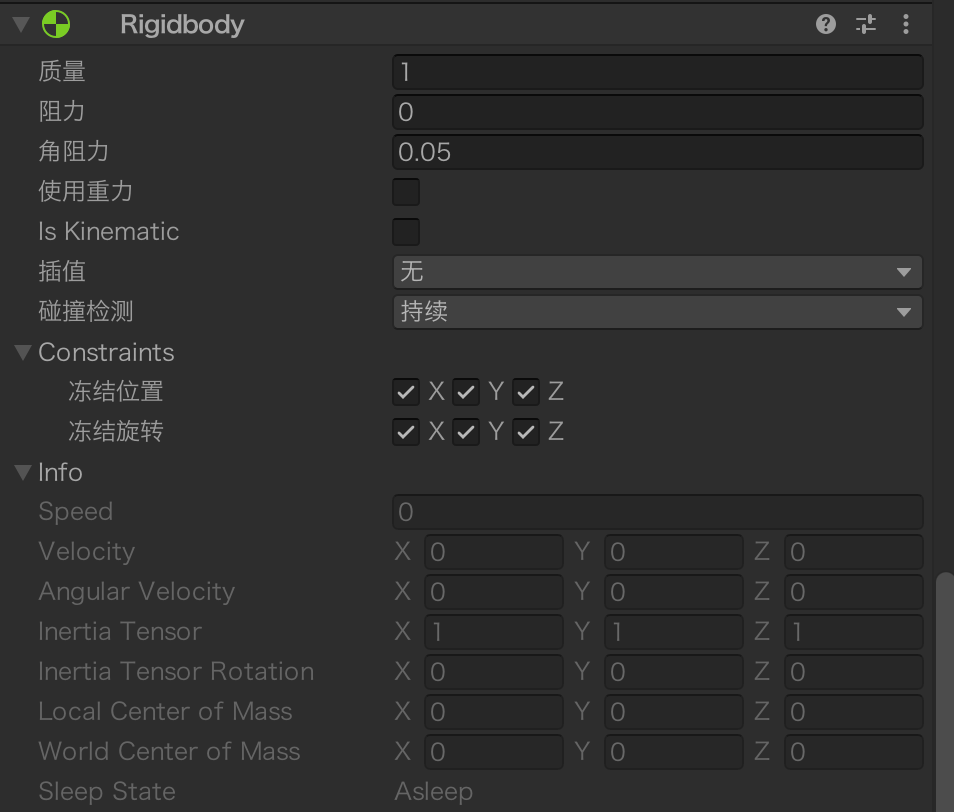
Task: Click the Velocity X field
Action: pyautogui.click(x=493, y=551)
